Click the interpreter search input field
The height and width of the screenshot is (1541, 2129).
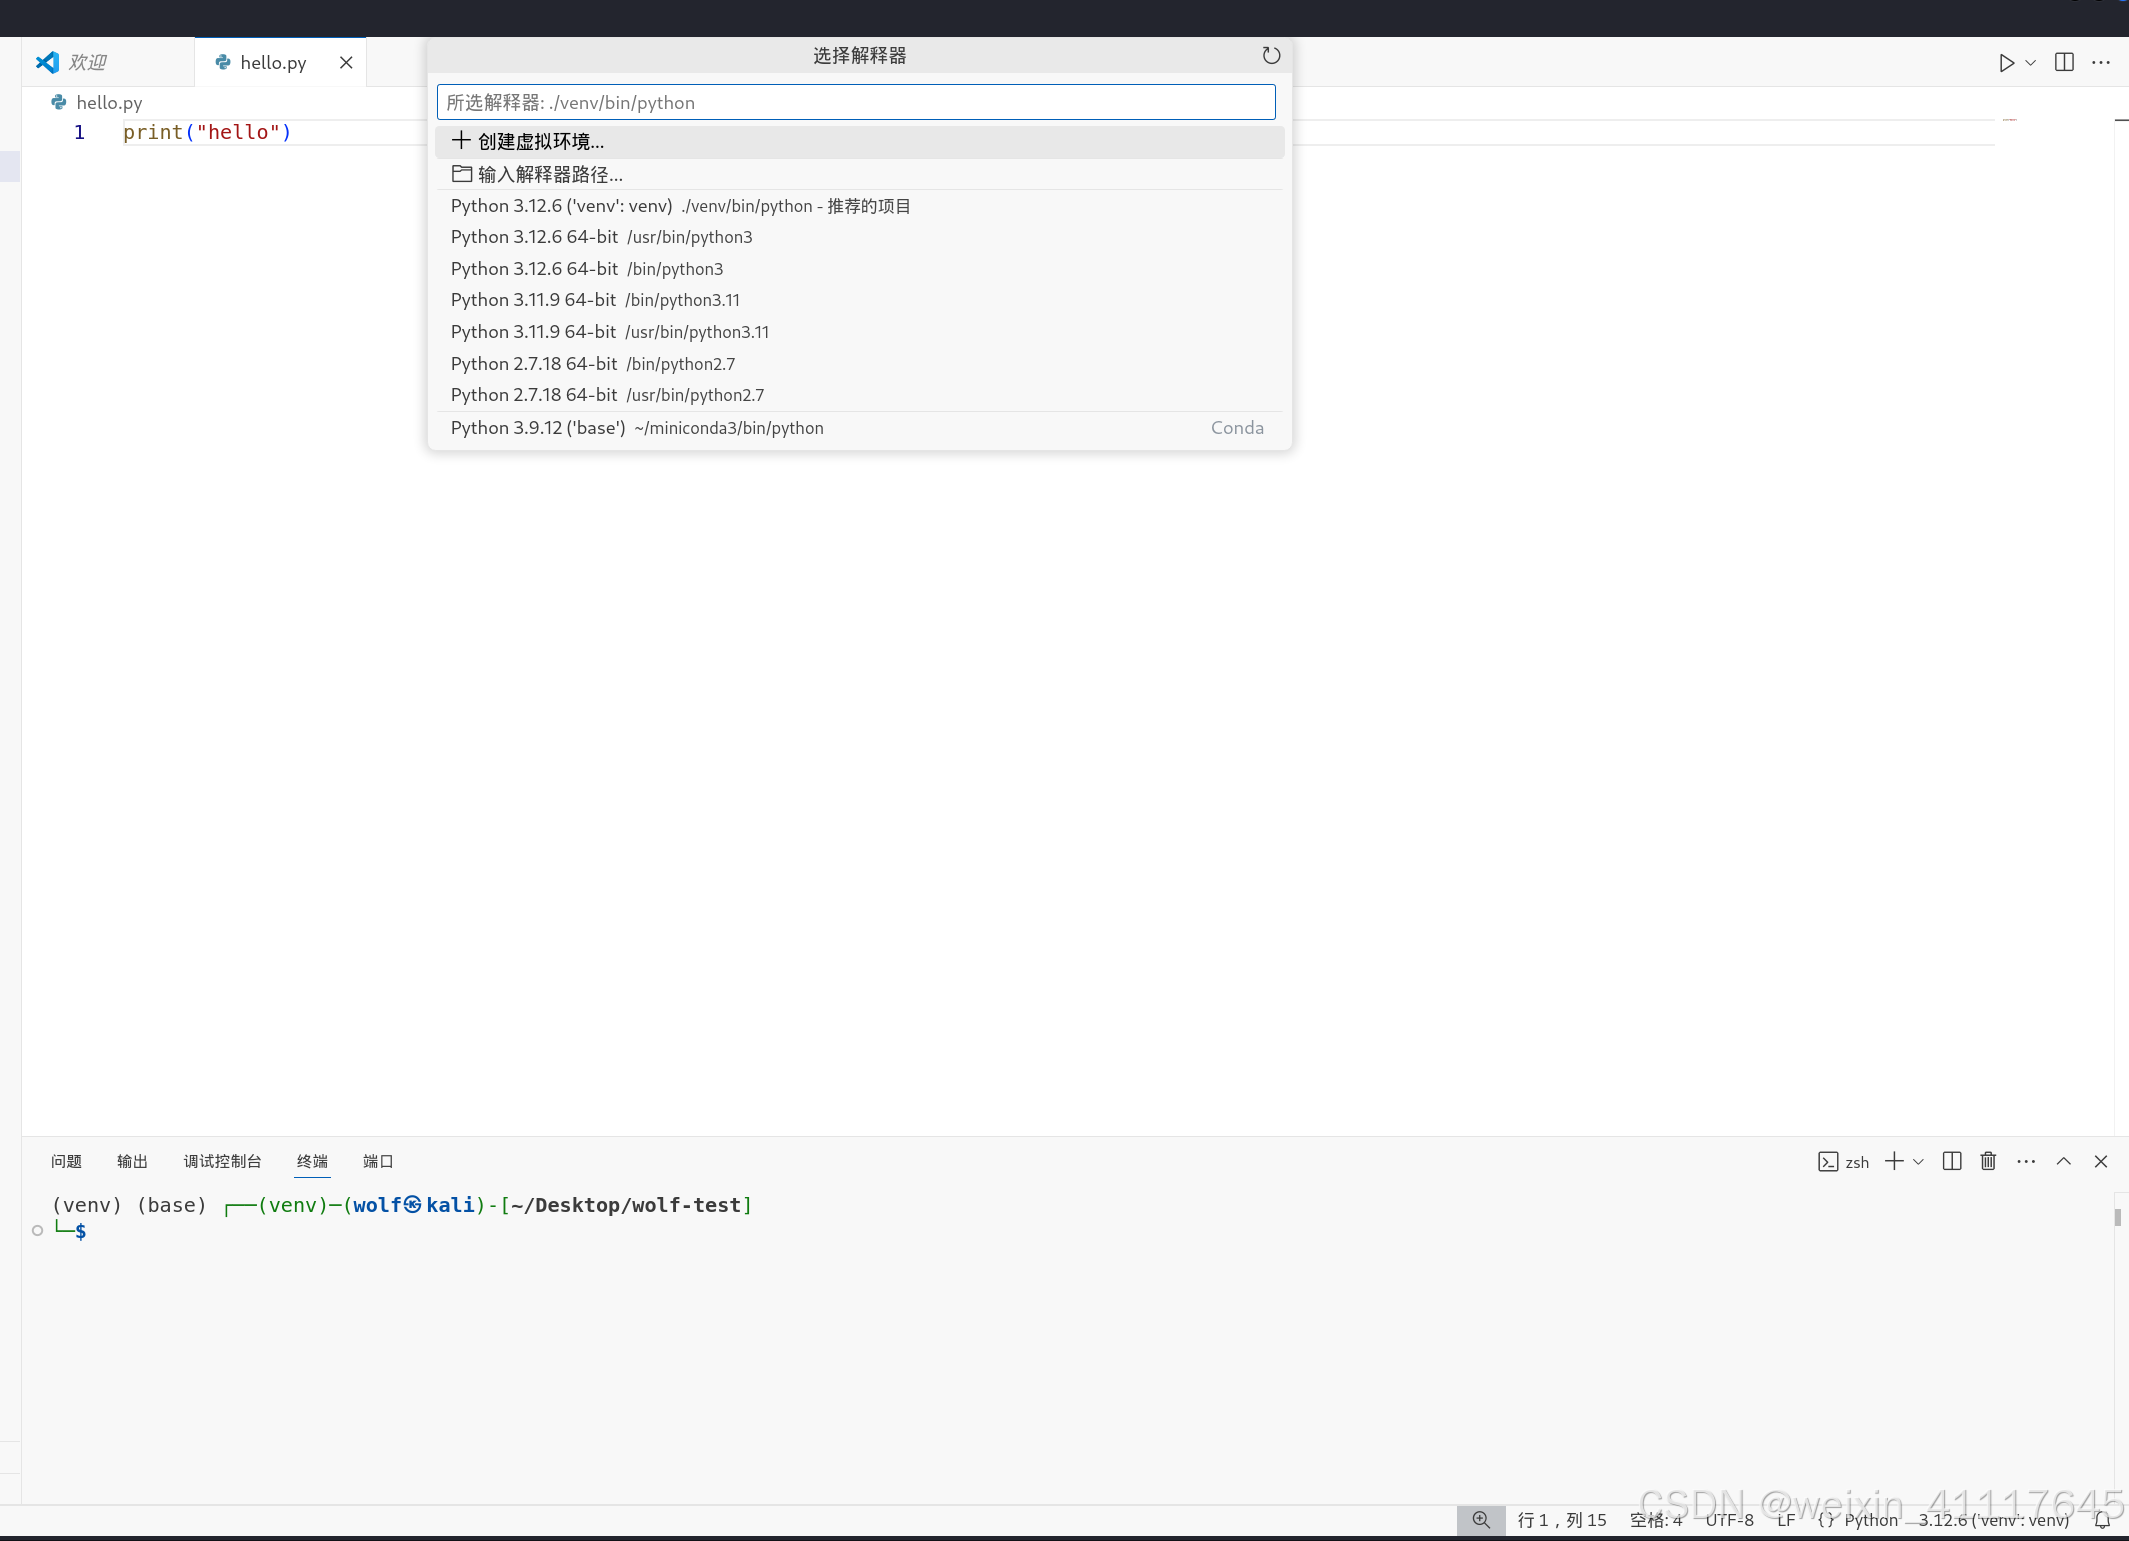pyautogui.click(x=855, y=102)
